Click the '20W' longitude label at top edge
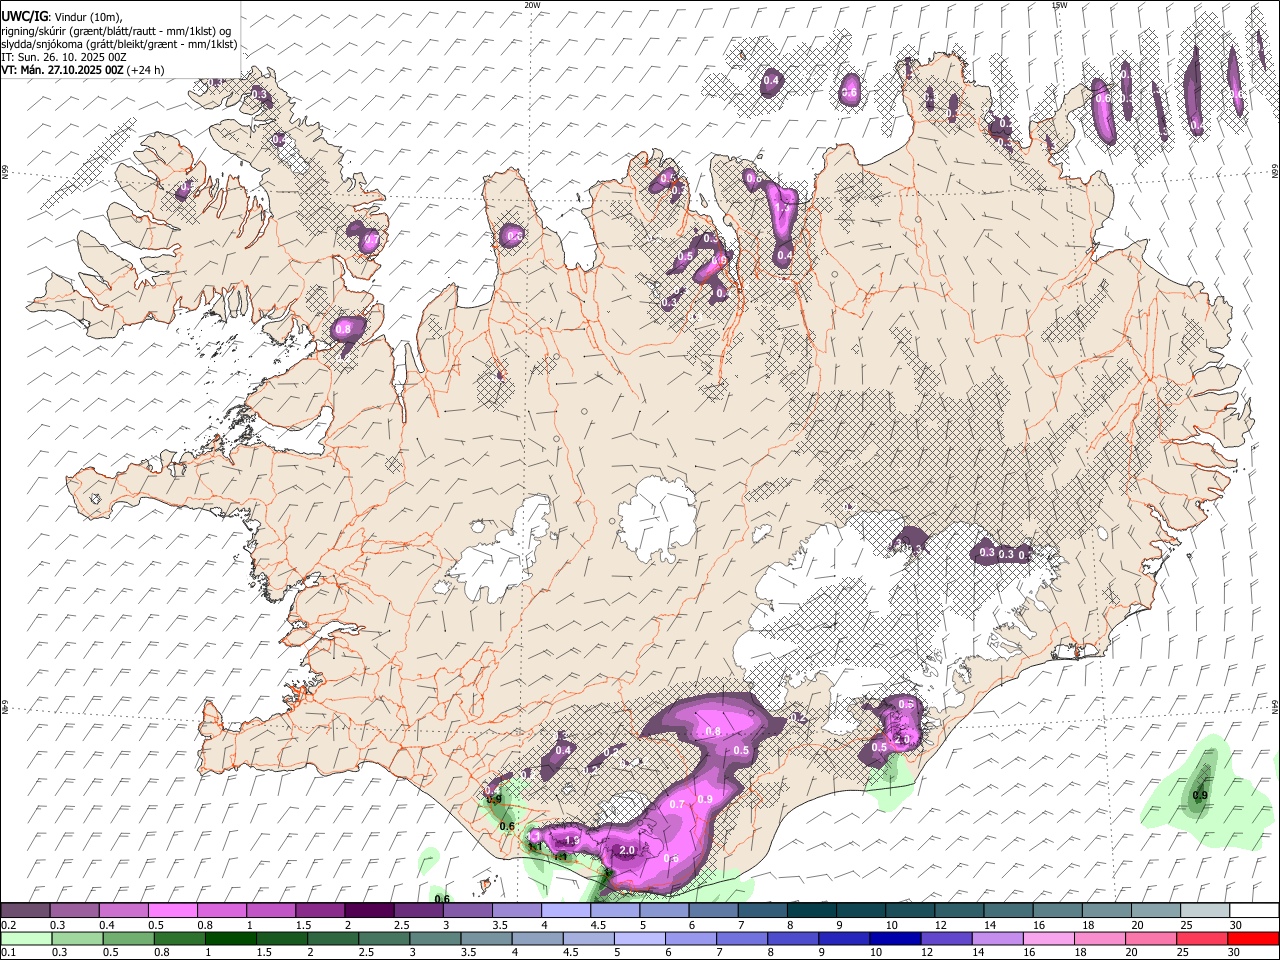 pyautogui.click(x=532, y=5)
